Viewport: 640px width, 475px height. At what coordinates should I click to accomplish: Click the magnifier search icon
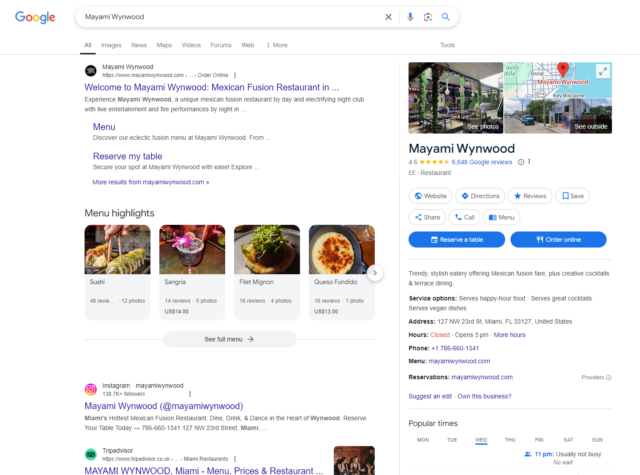pyautogui.click(x=446, y=17)
